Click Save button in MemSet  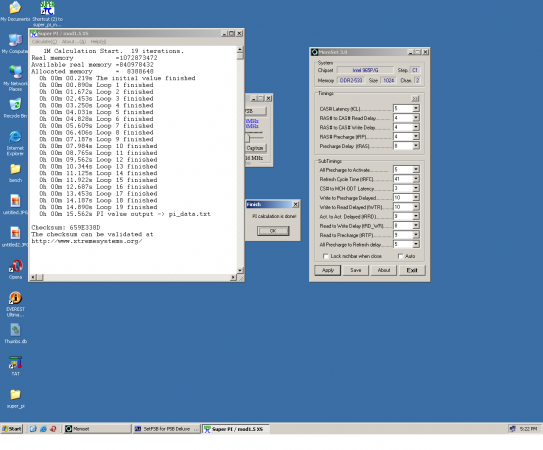click(x=356, y=270)
